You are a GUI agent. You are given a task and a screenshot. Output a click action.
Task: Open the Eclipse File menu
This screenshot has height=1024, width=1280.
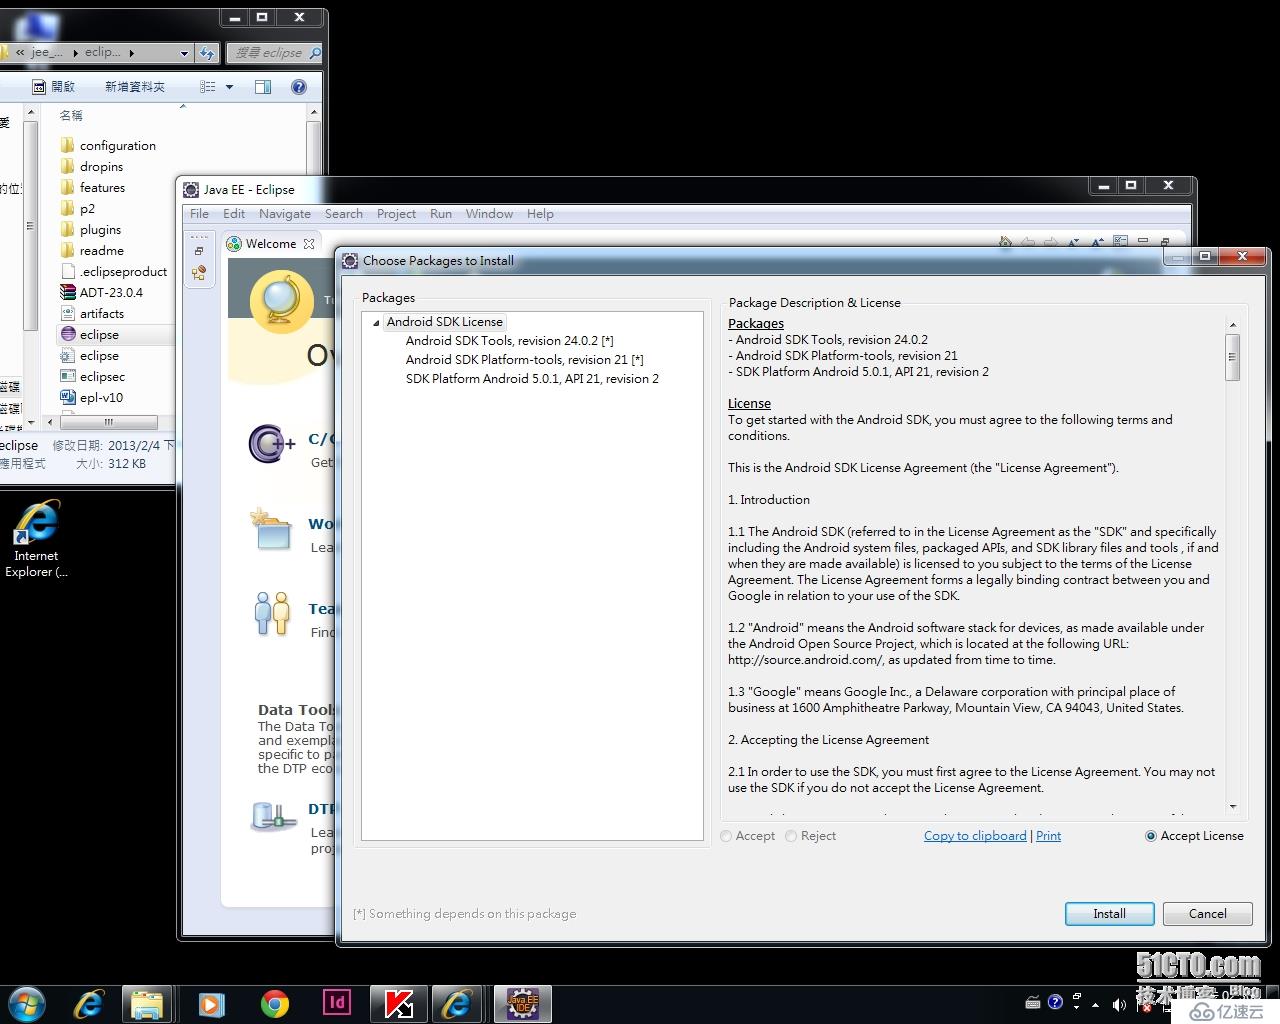coord(200,214)
